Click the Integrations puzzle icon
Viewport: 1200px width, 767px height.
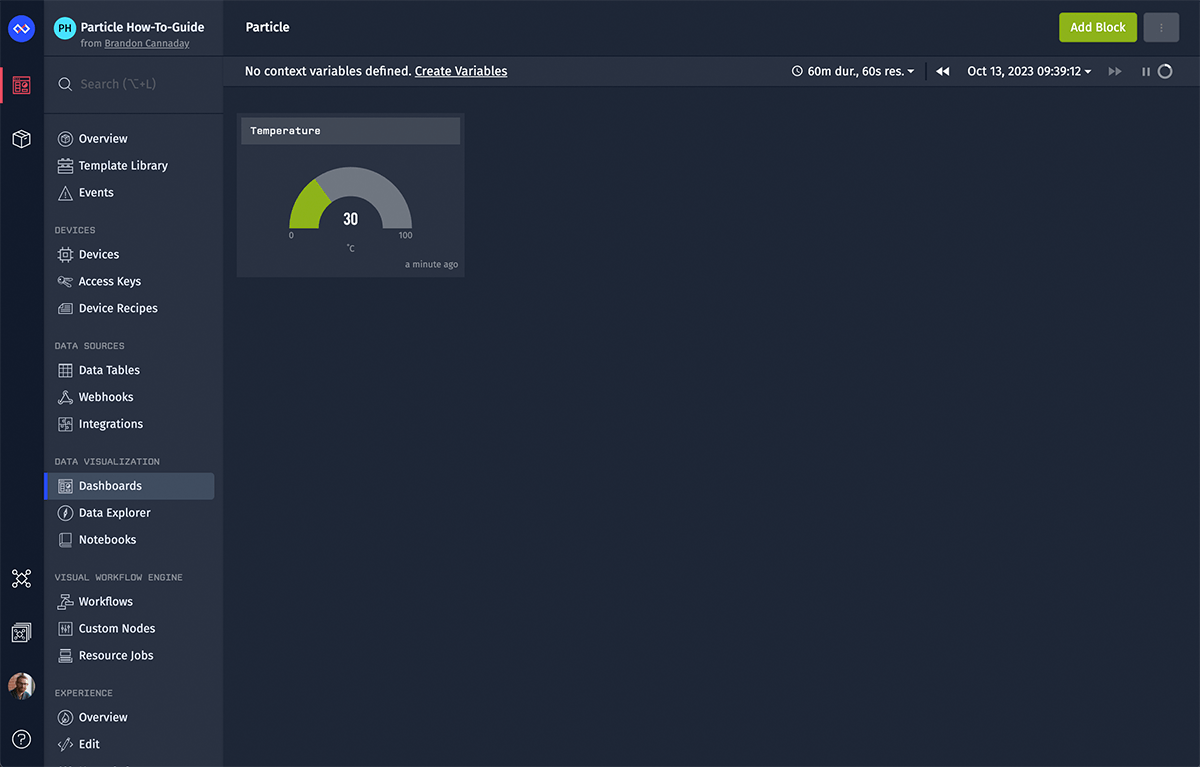[x=65, y=424]
